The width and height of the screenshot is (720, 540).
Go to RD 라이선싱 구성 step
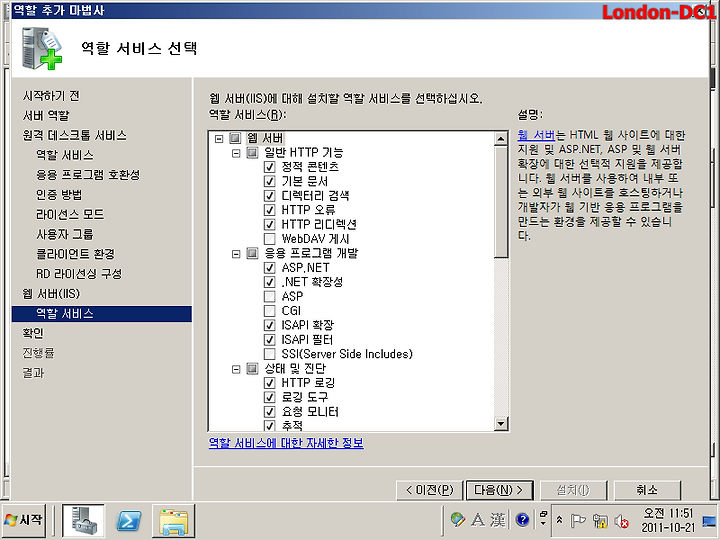(79, 274)
